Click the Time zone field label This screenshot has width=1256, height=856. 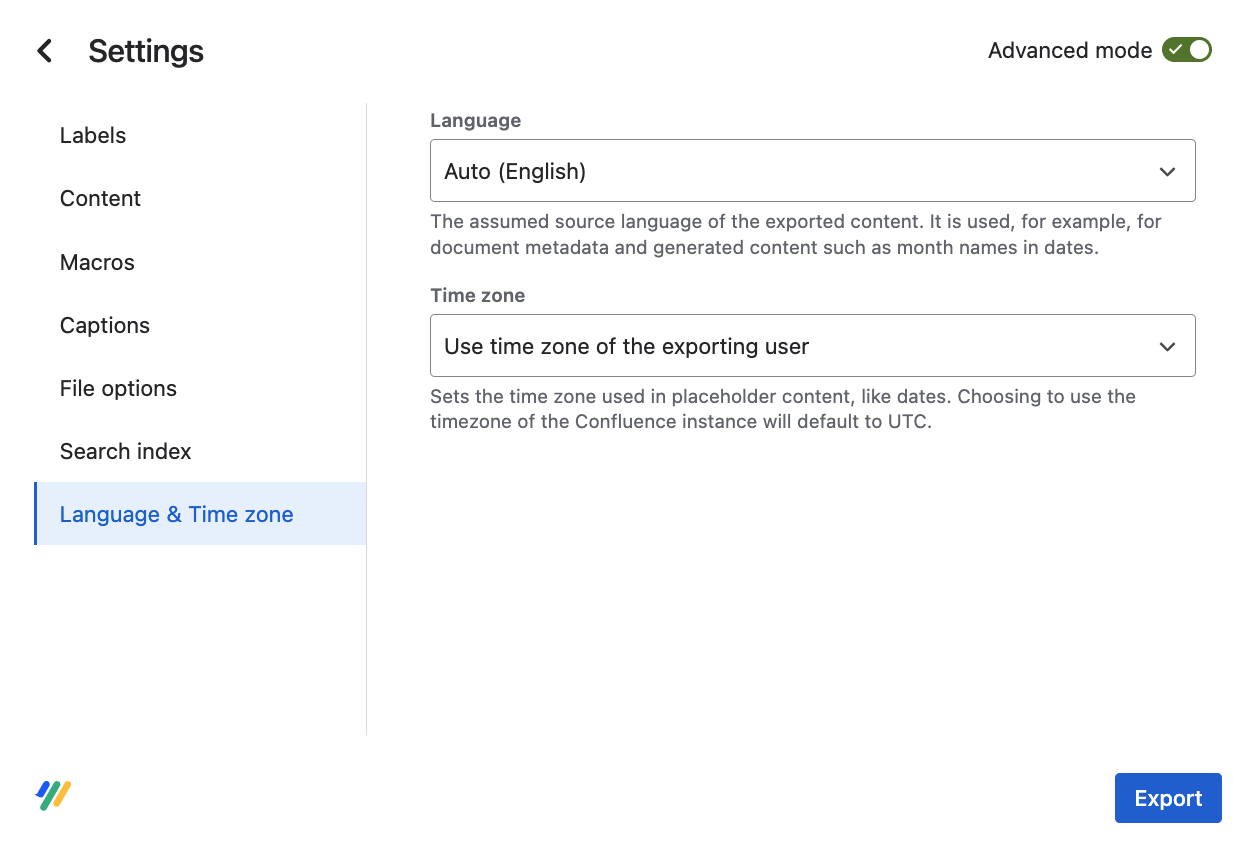(477, 295)
